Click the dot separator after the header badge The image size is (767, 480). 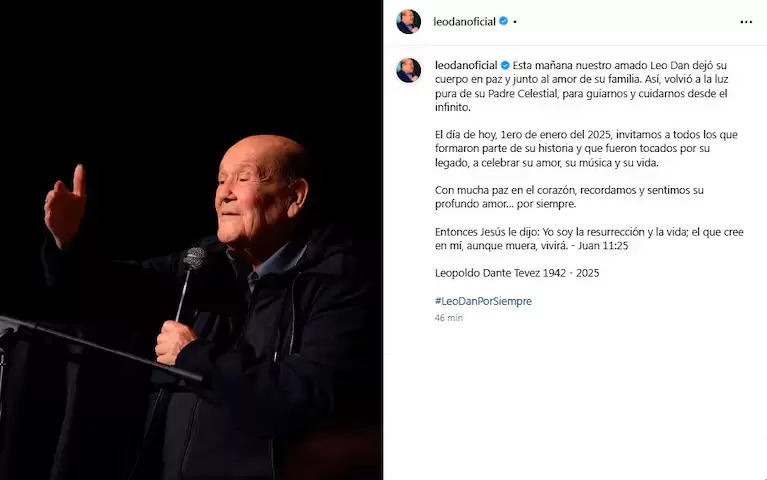click(515, 22)
